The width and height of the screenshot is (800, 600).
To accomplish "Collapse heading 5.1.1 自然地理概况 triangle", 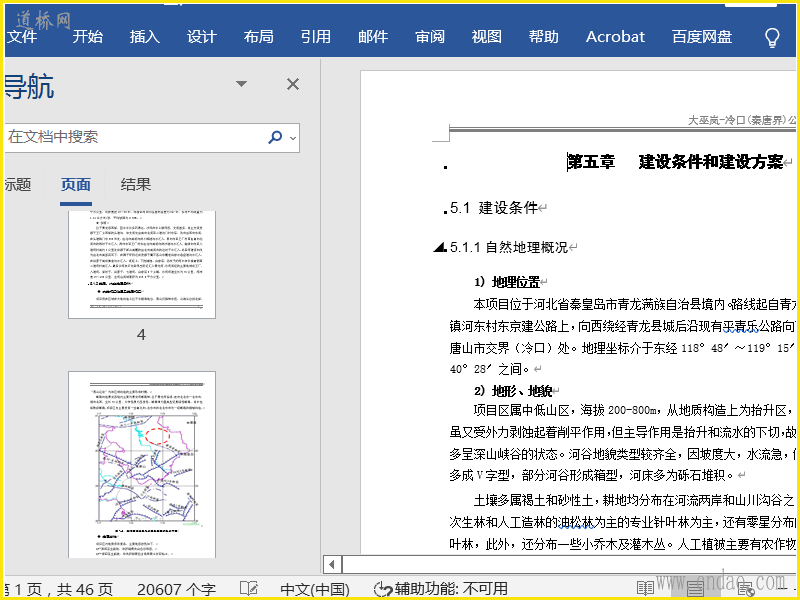I will (439, 248).
